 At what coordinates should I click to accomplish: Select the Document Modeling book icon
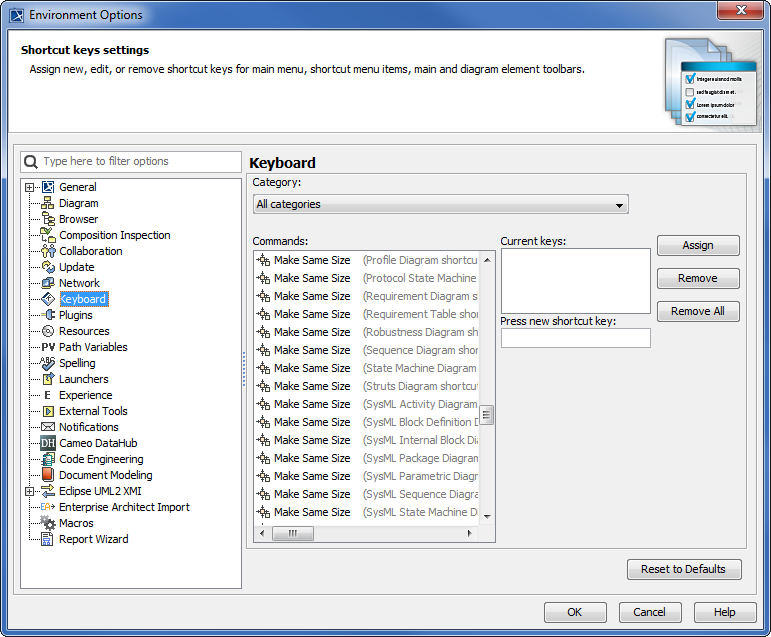point(48,475)
